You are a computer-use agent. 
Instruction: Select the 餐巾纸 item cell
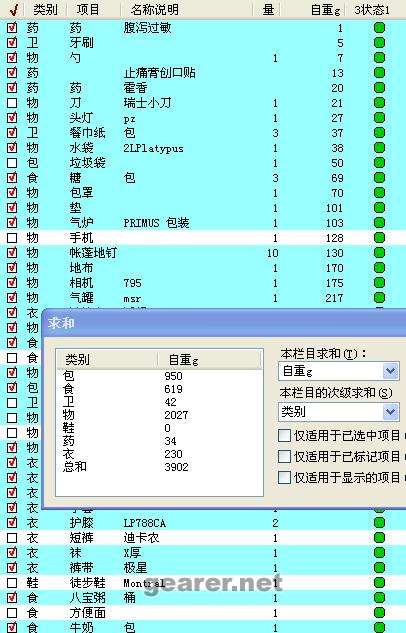pos(87,133)
